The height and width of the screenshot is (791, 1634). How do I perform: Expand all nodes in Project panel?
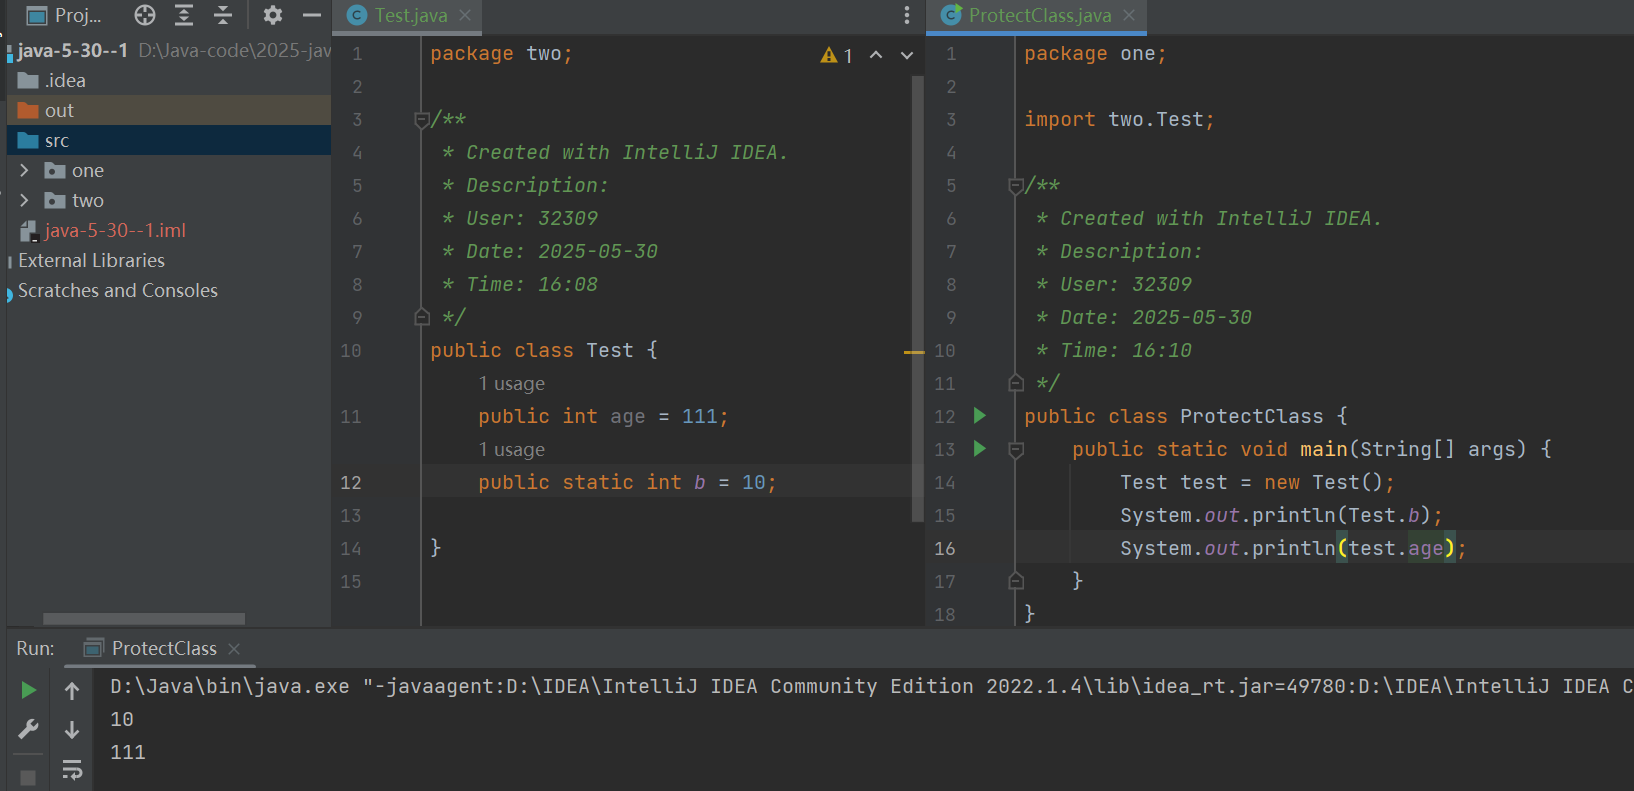(x=184, y=15)
